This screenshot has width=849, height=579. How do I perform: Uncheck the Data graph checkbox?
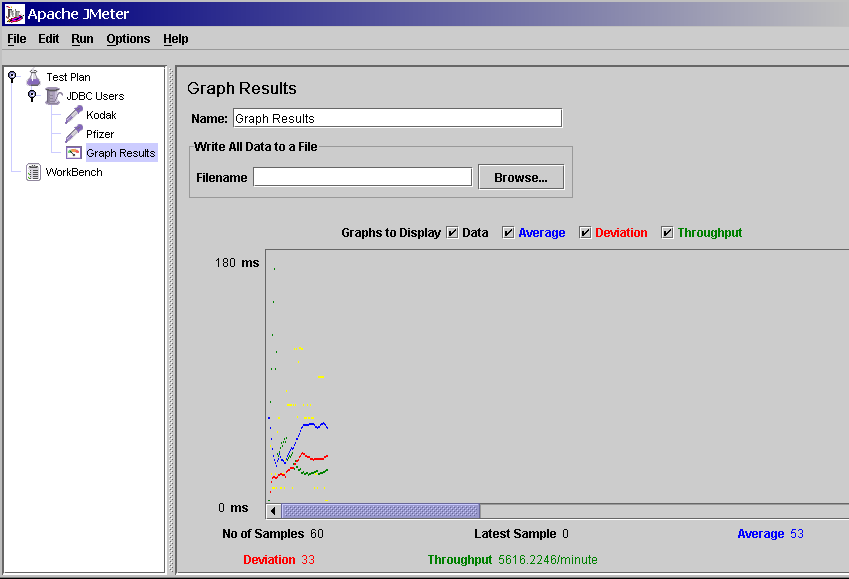453,233
